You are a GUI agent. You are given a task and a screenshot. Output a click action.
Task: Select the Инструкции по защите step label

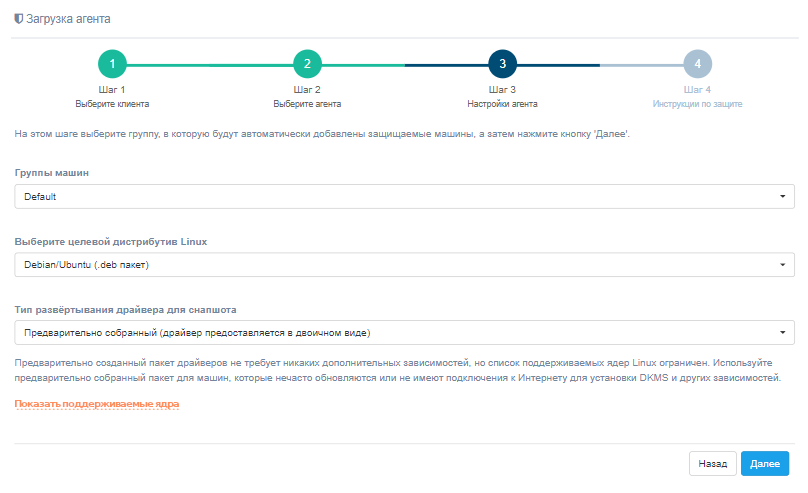click(697, 103)
